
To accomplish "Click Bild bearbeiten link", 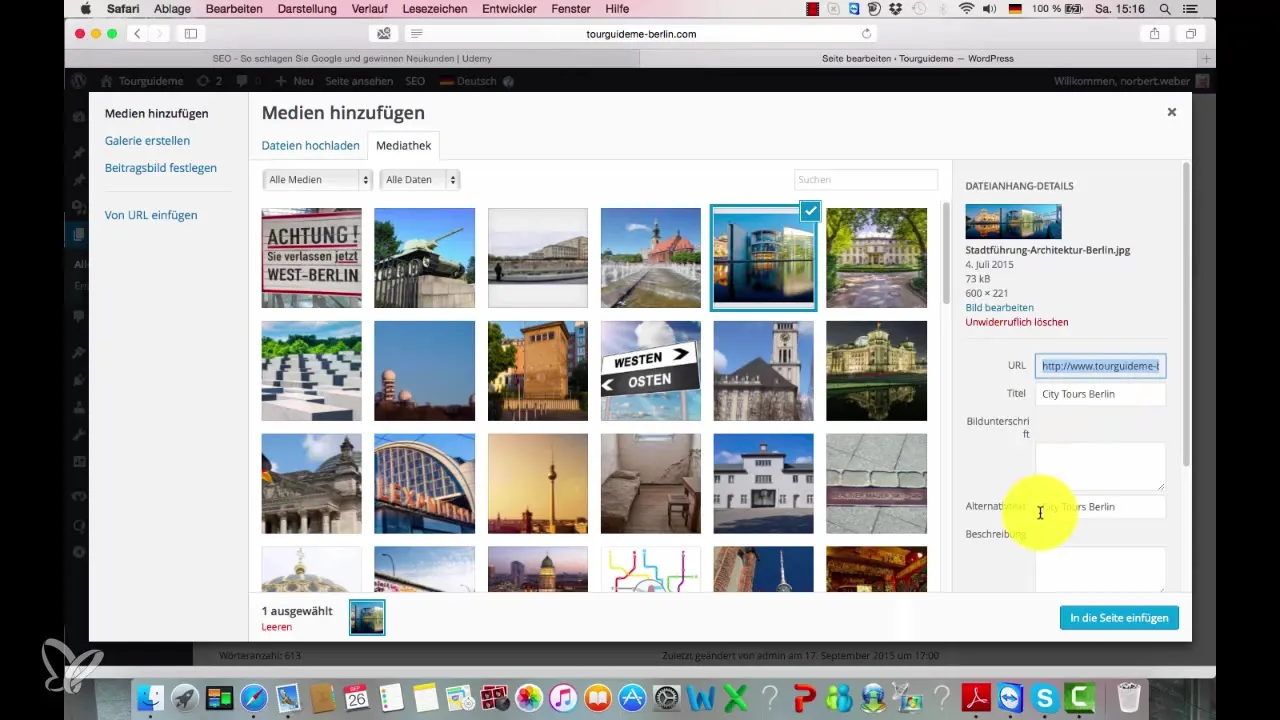I will (999, 308).
